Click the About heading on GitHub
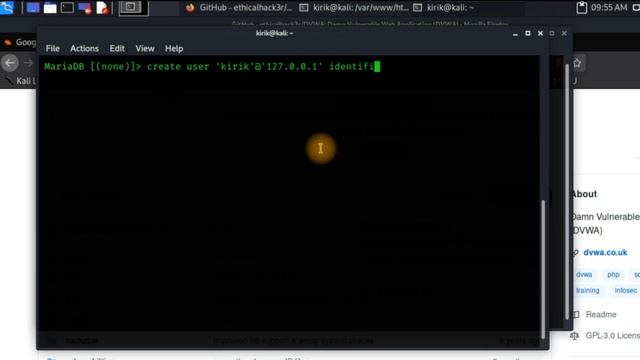 coord(584,194)
